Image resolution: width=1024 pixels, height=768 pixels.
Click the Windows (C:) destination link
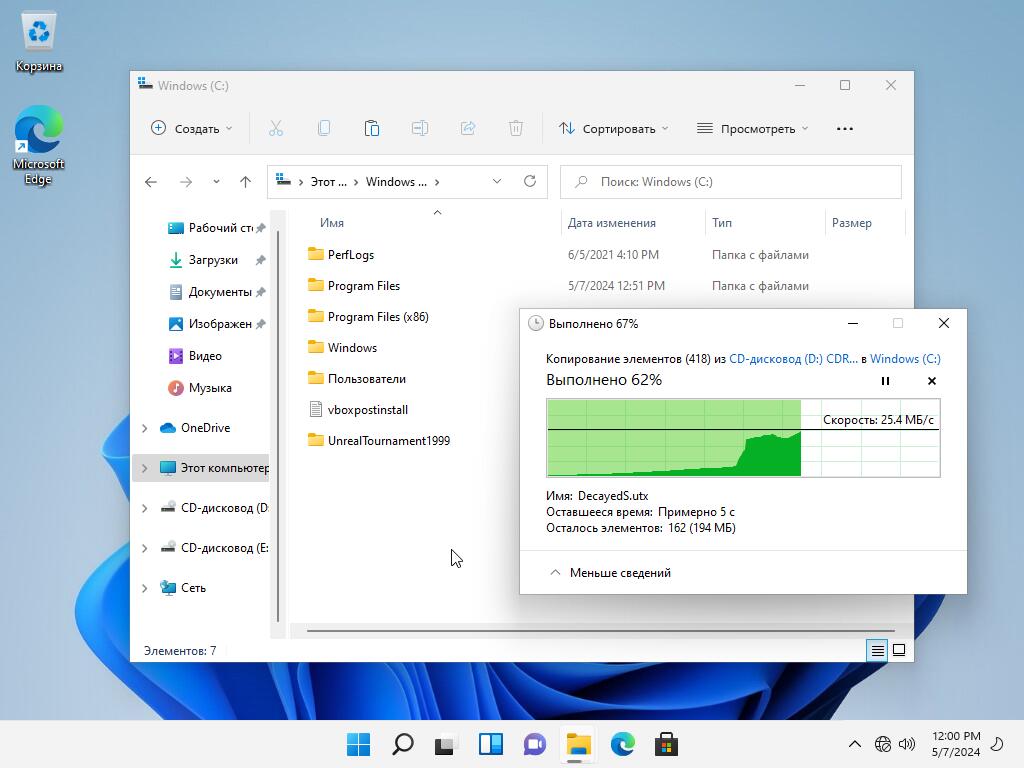point(904,358)
